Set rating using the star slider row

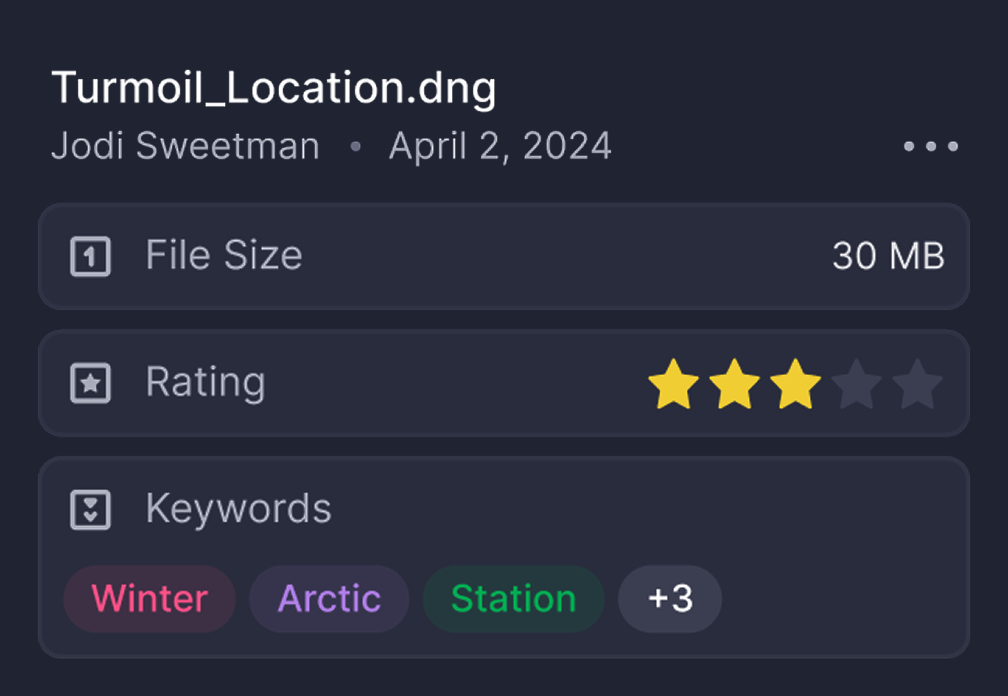[797, 383]
